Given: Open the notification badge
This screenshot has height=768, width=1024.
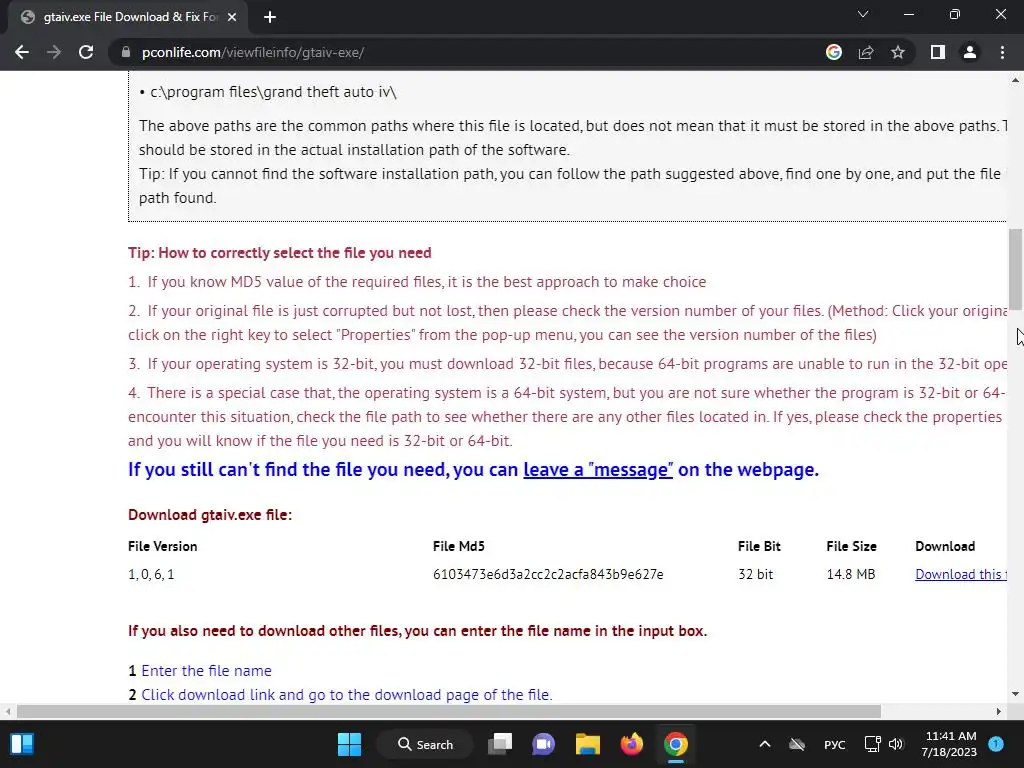Looking at the screenshot, I should click(996, 744).
